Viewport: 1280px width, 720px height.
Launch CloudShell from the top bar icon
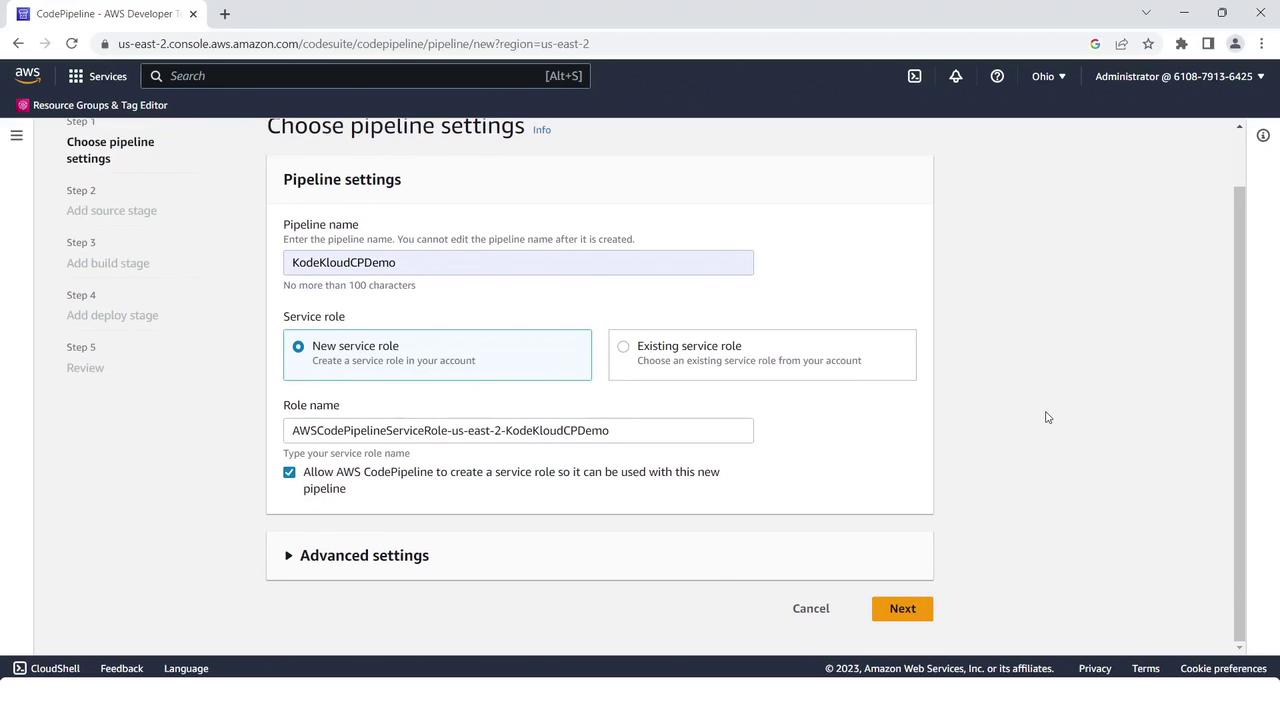click(x=914, y=76)
